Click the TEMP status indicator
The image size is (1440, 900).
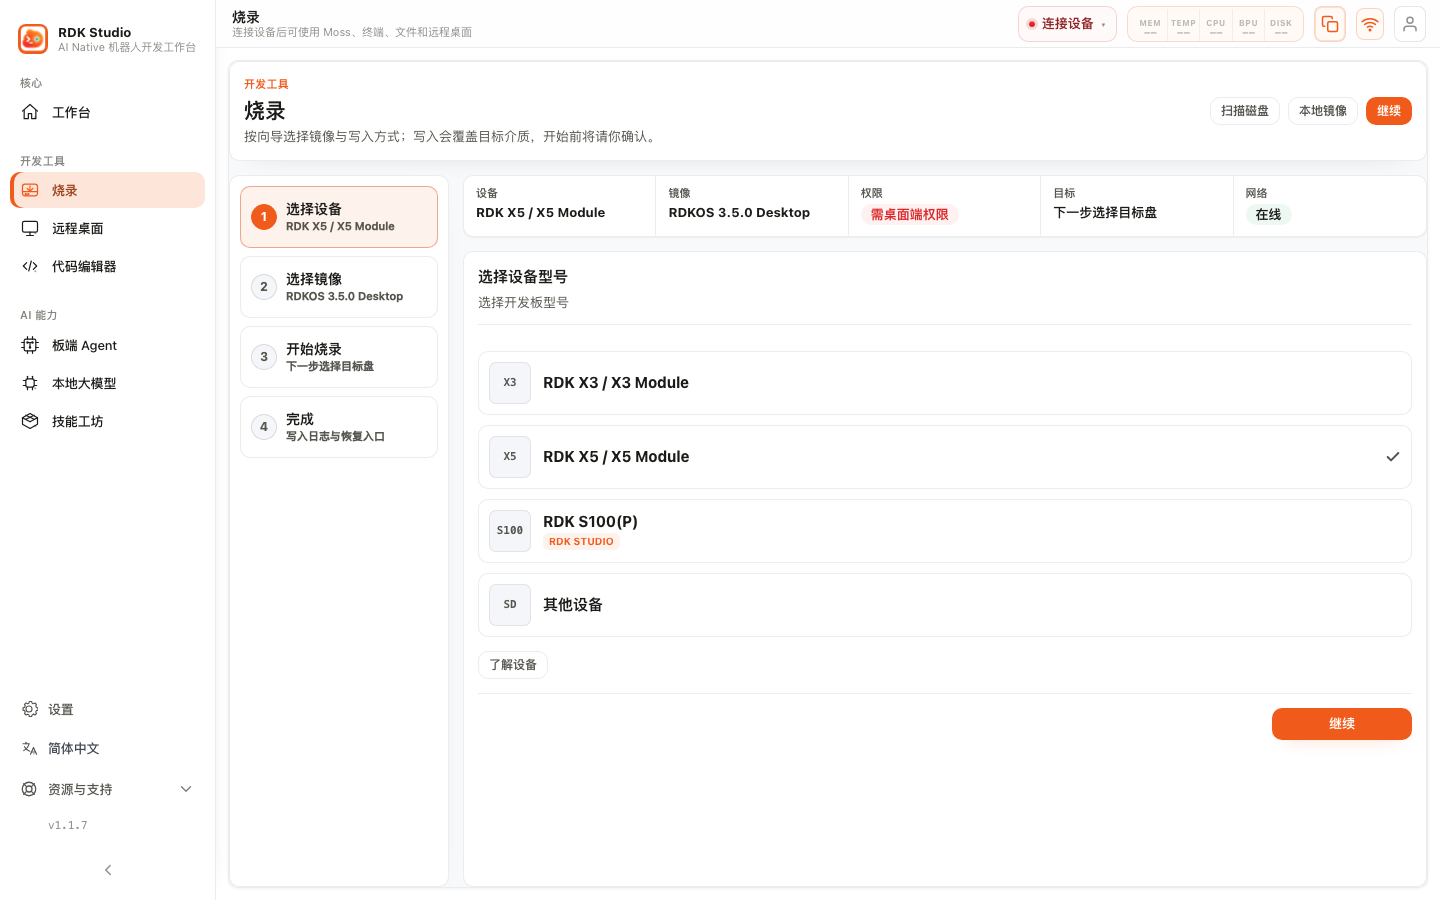tap(1183, 25)
